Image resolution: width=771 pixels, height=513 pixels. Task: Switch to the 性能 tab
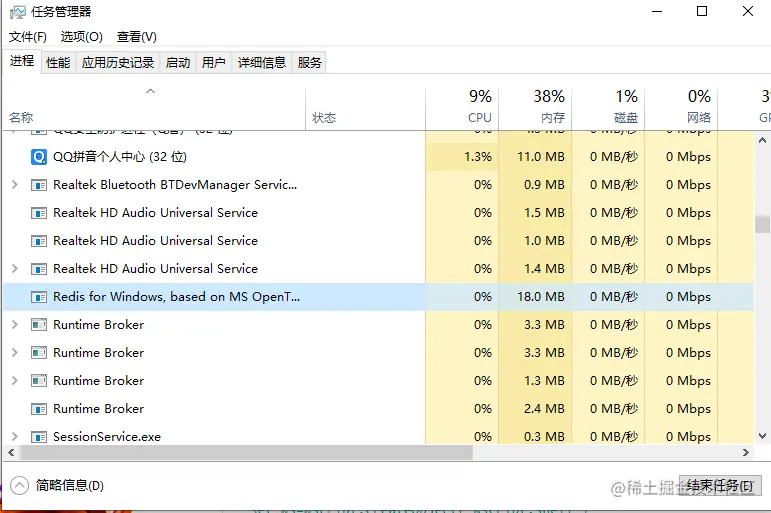point(58,62)
